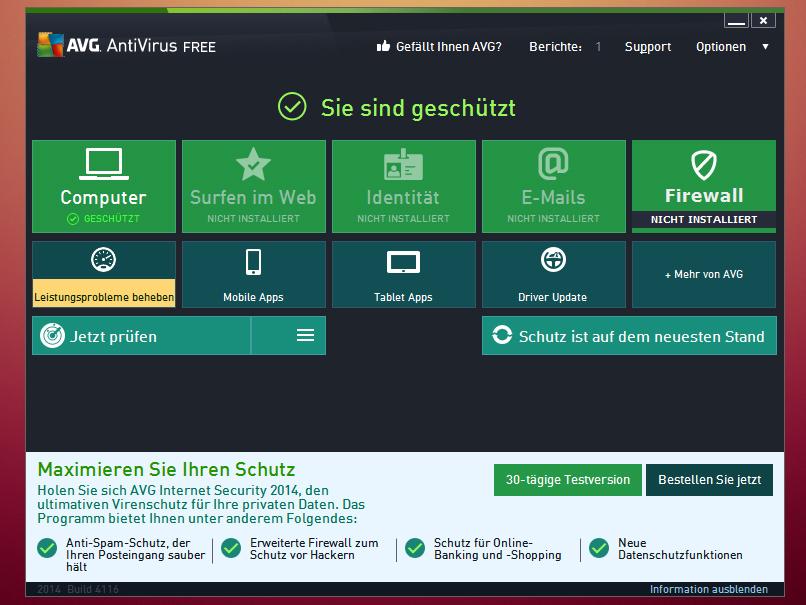This screenshot has width=806, height=605.
Task: Open the Optionen menu
Action: point(721,47)
